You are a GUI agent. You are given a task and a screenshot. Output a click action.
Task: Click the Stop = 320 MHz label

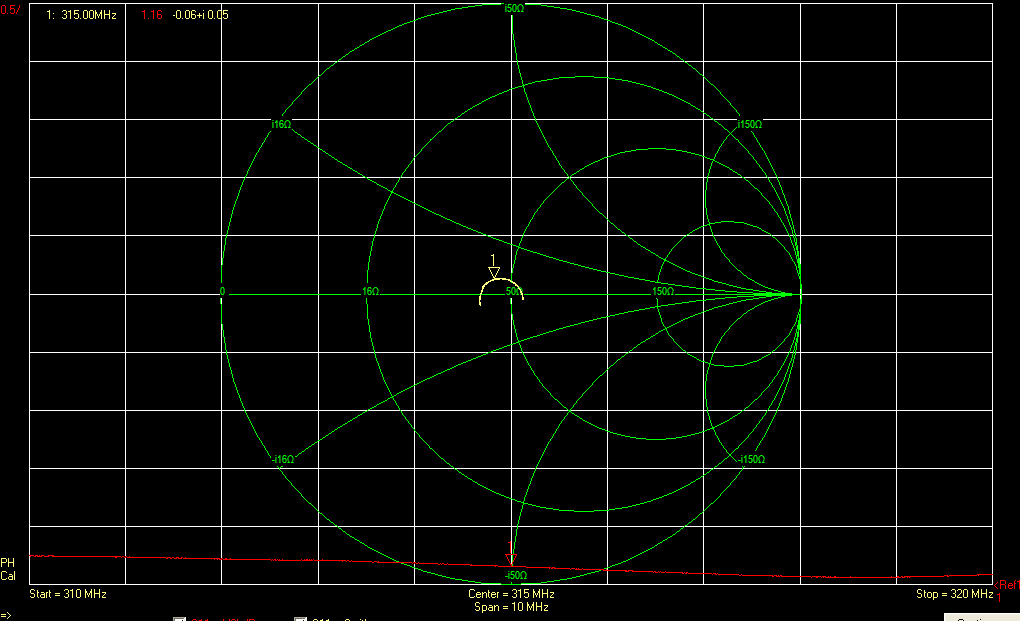tap(954, 594)
